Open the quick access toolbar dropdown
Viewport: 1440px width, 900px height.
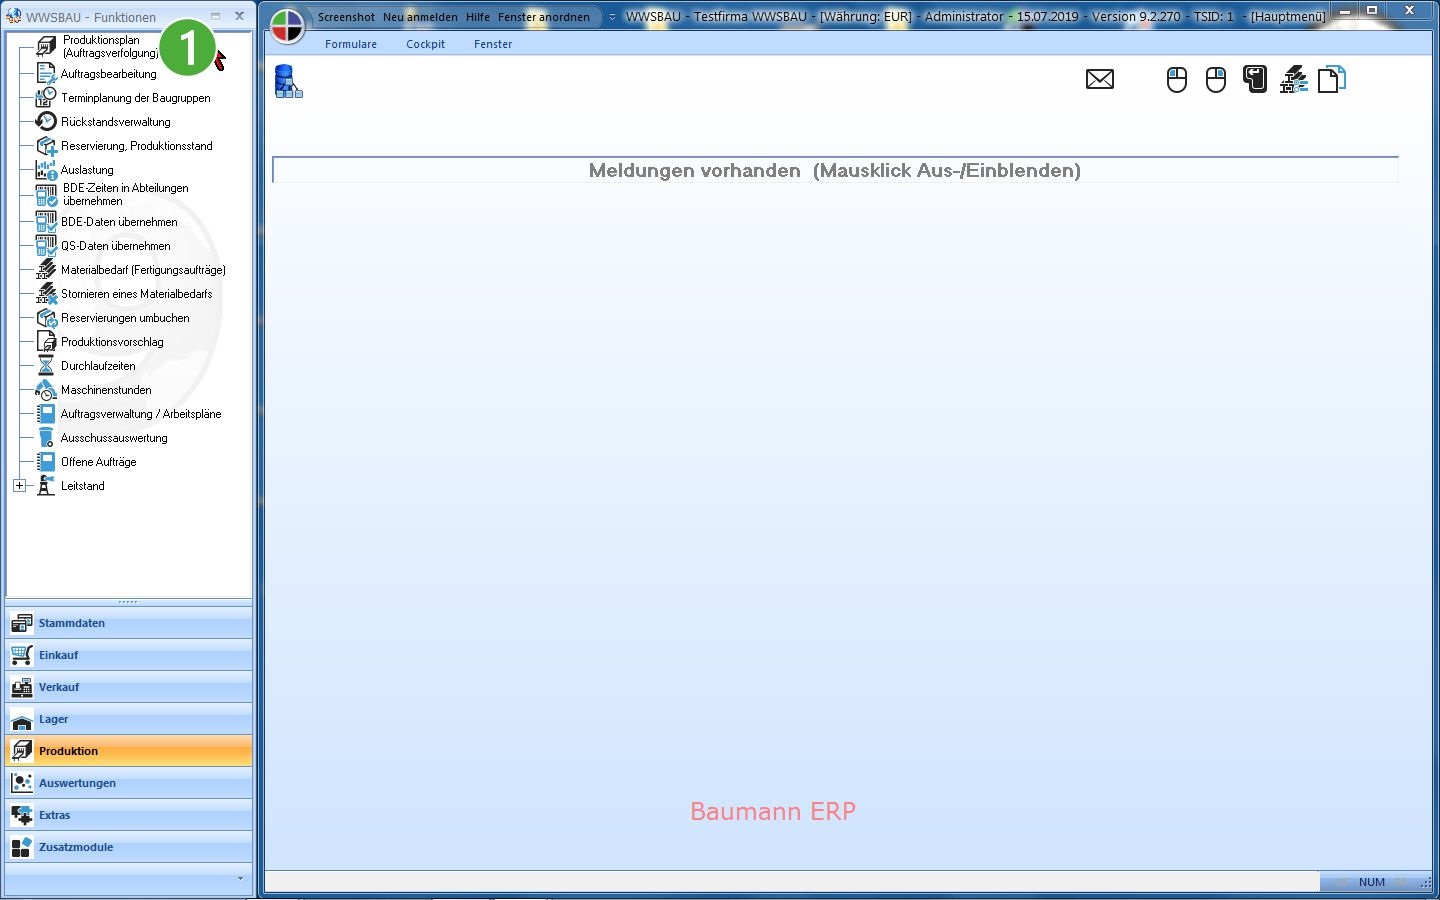pos(612,16)
